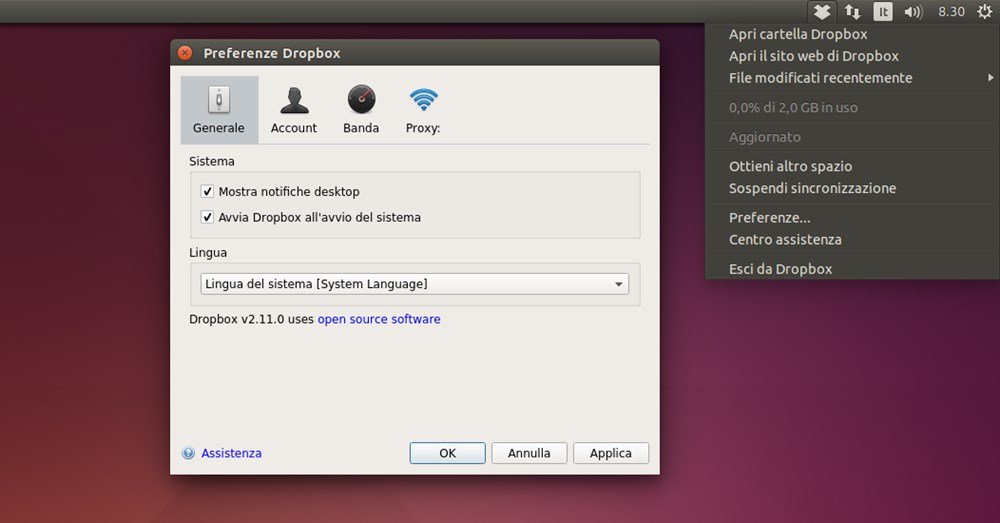Click the keyboard layout 'It' indicator
The height and width of the screenshot is (523, 1000).
point(882,12)
